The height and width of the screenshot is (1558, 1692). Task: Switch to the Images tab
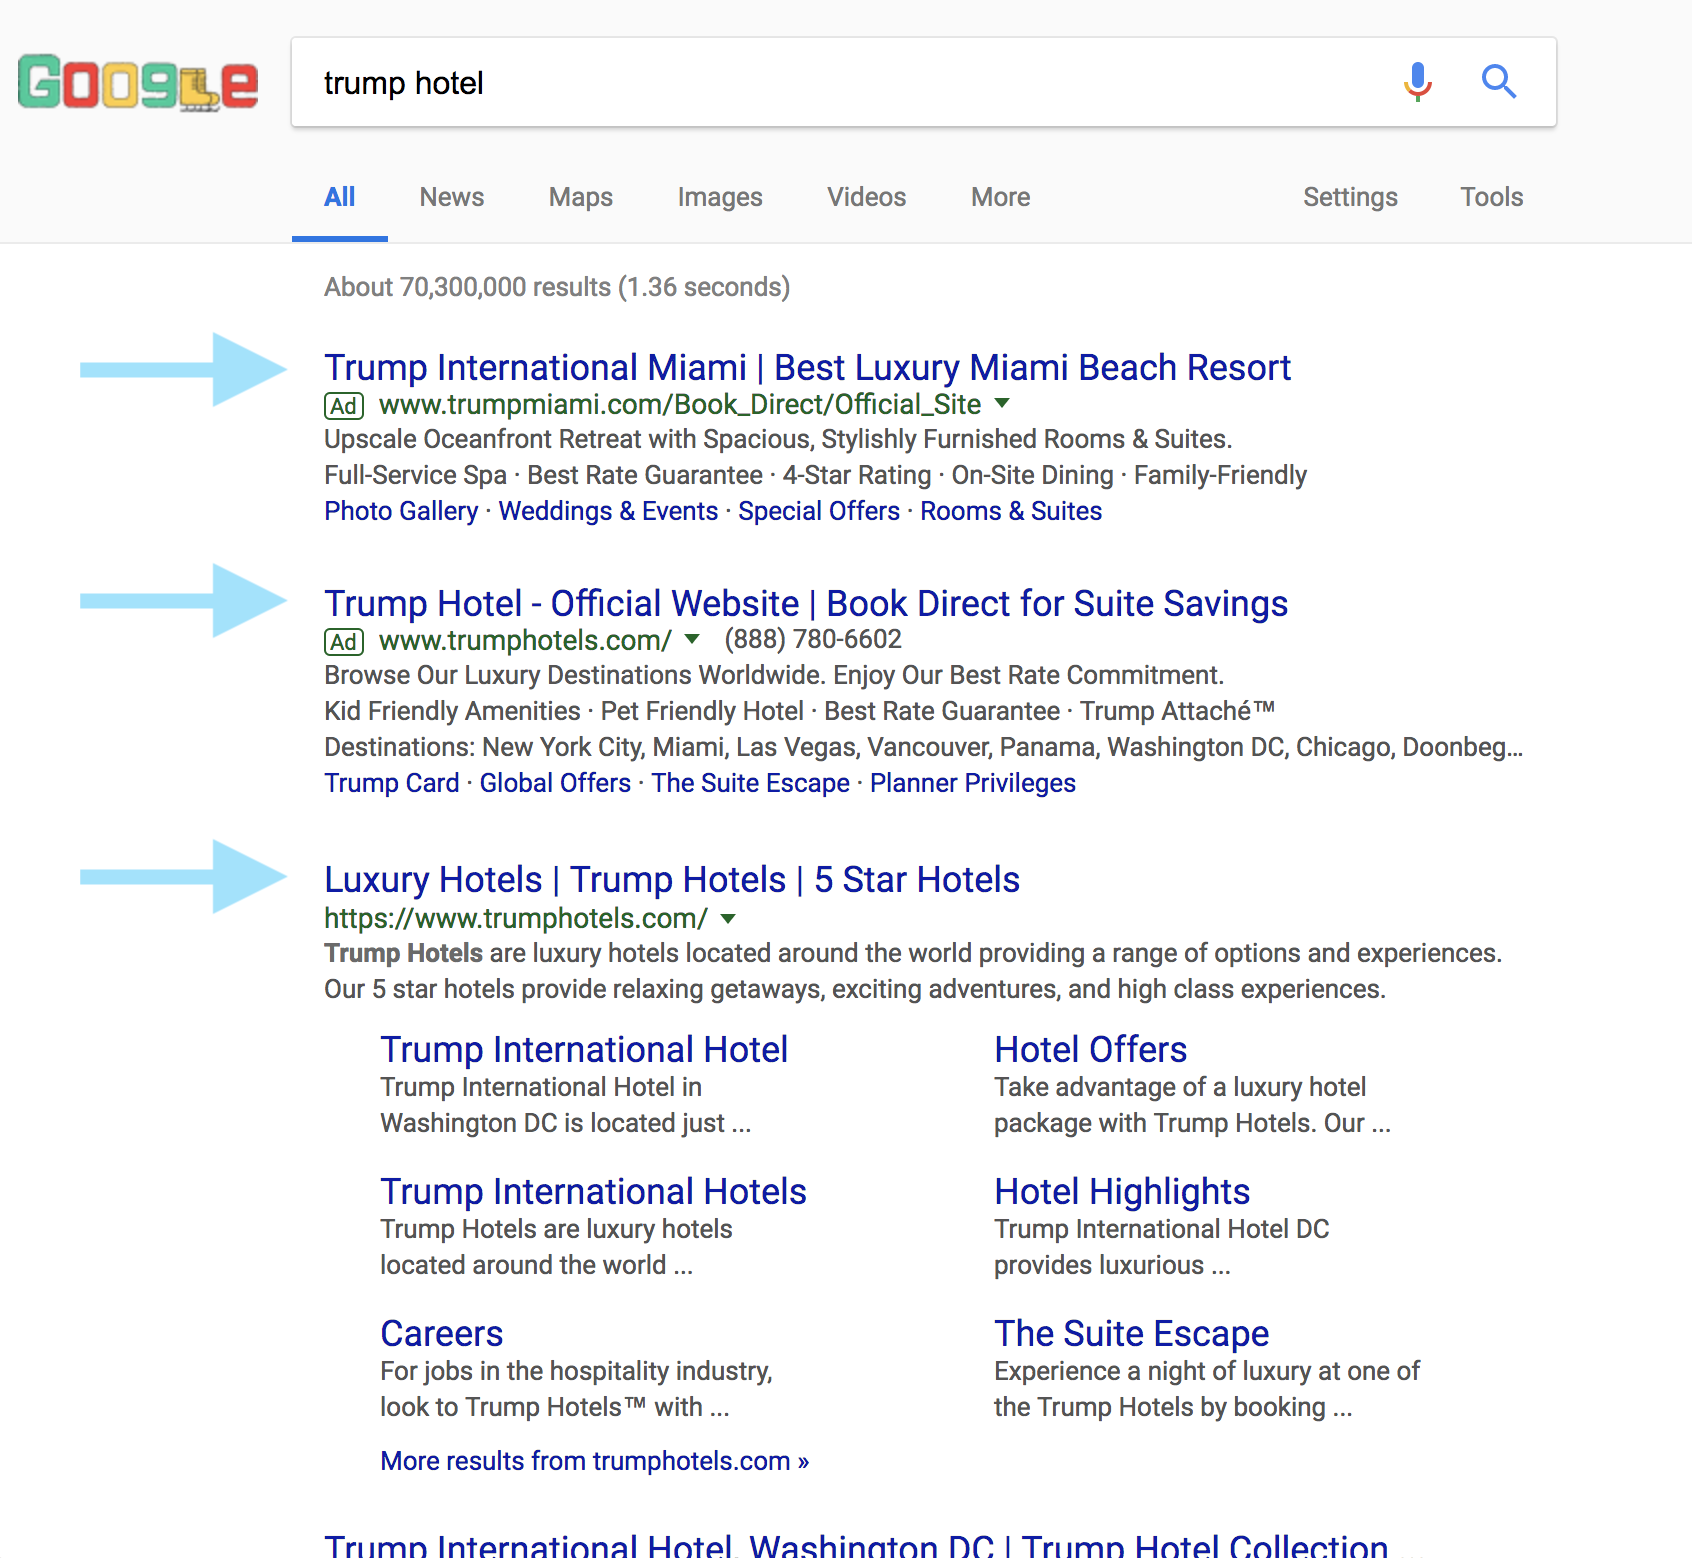[719, 197]
